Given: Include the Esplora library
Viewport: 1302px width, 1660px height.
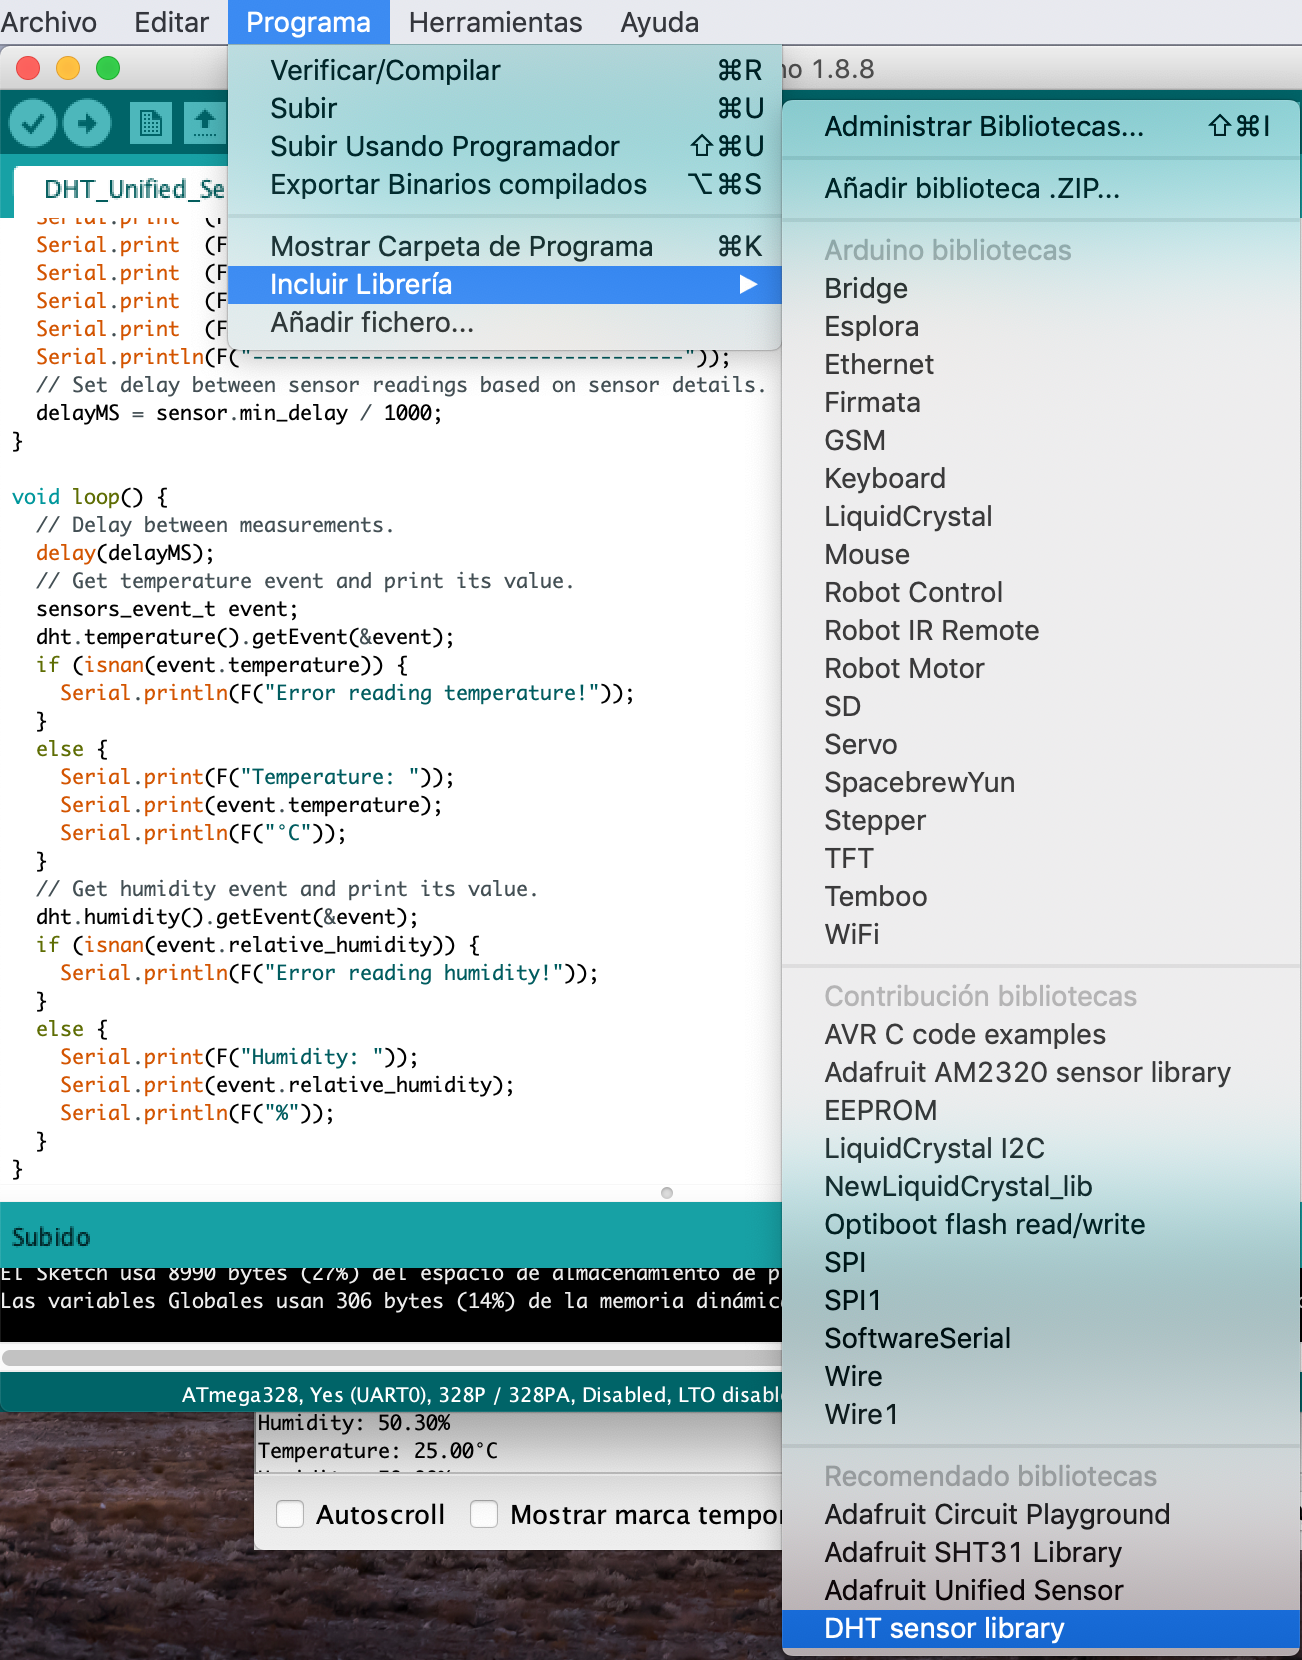Looking at the screenshot, I should click(x=1042, y=327).
